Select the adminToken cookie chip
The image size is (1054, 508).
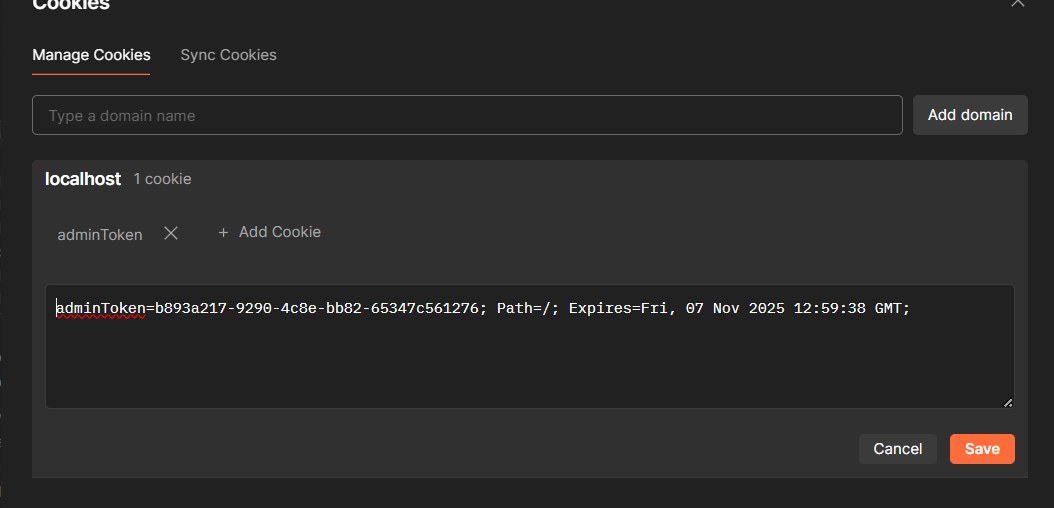(x=100, y=234)
